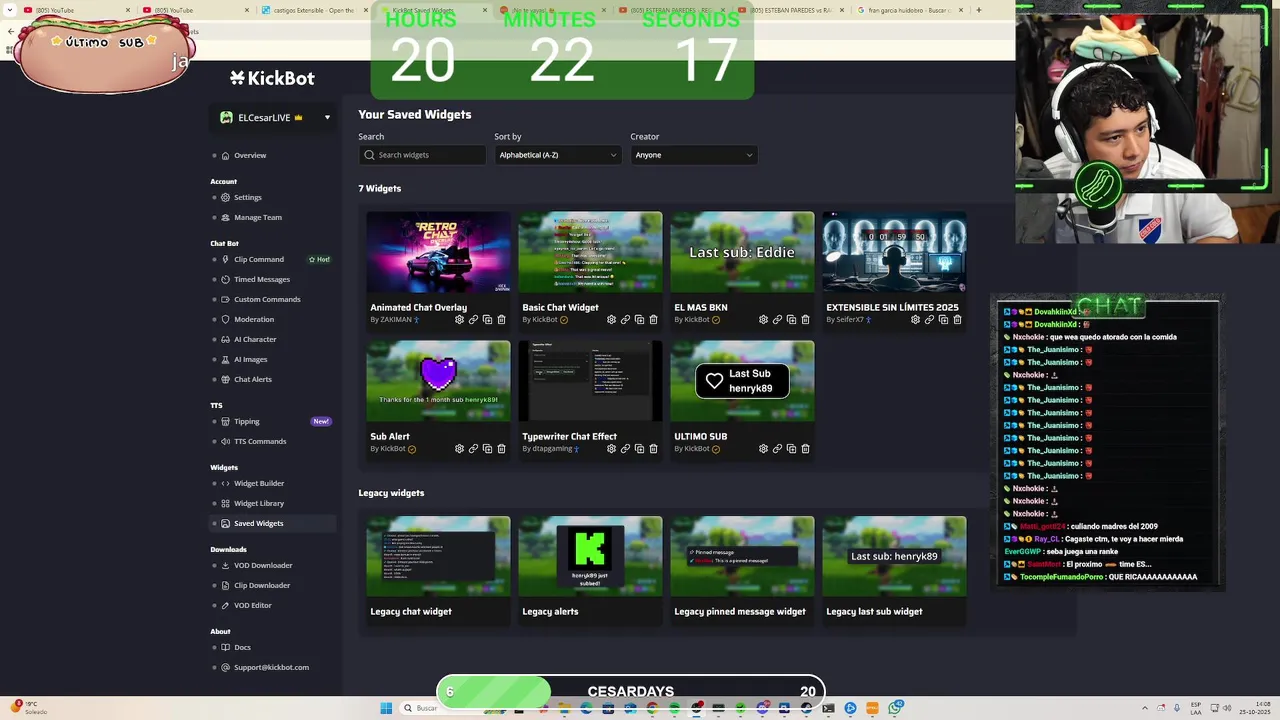Open VOD Downloader

coord(263,566)
